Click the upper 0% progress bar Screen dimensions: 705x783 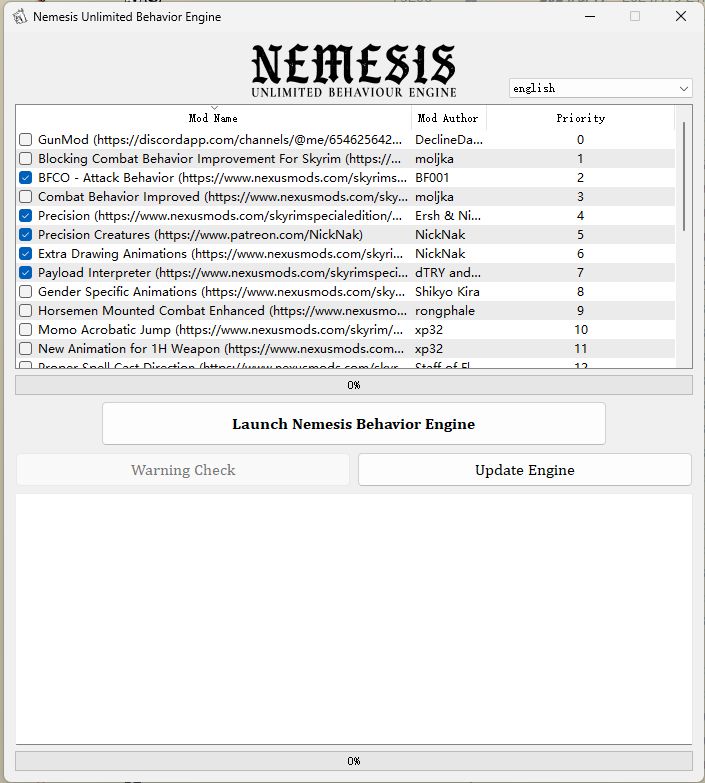353,385
